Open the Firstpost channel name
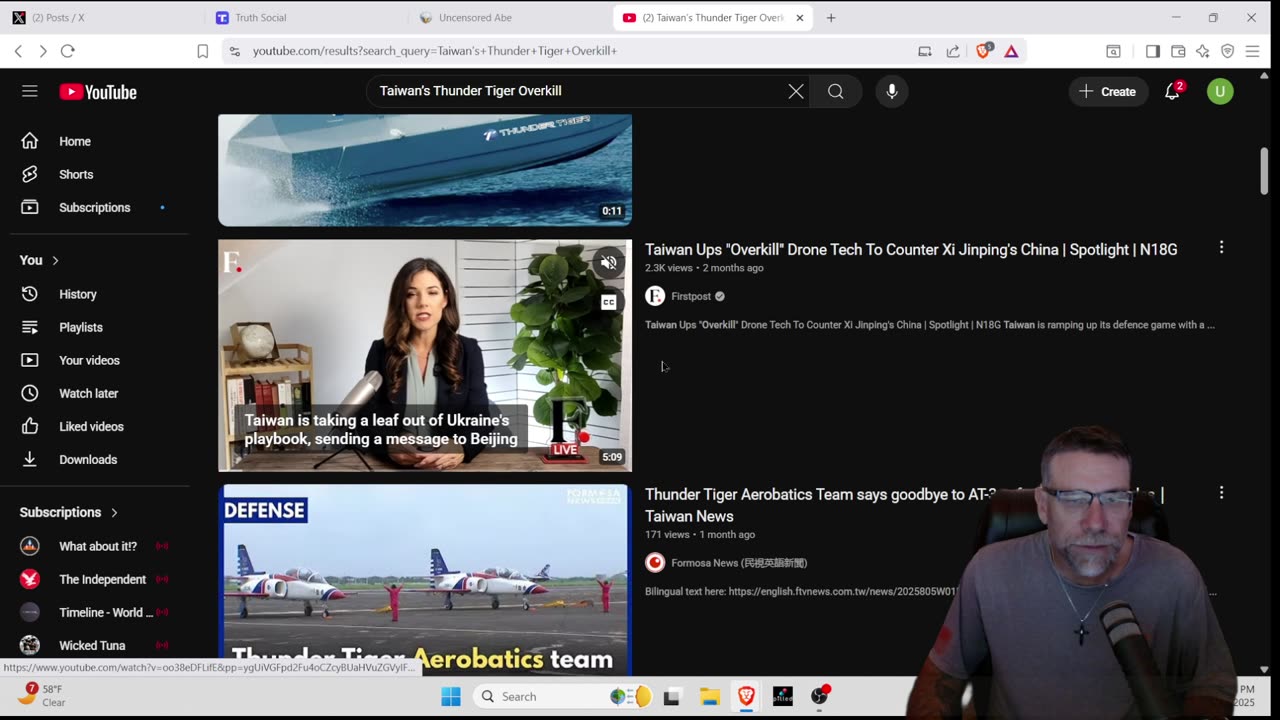 point(691,296)
